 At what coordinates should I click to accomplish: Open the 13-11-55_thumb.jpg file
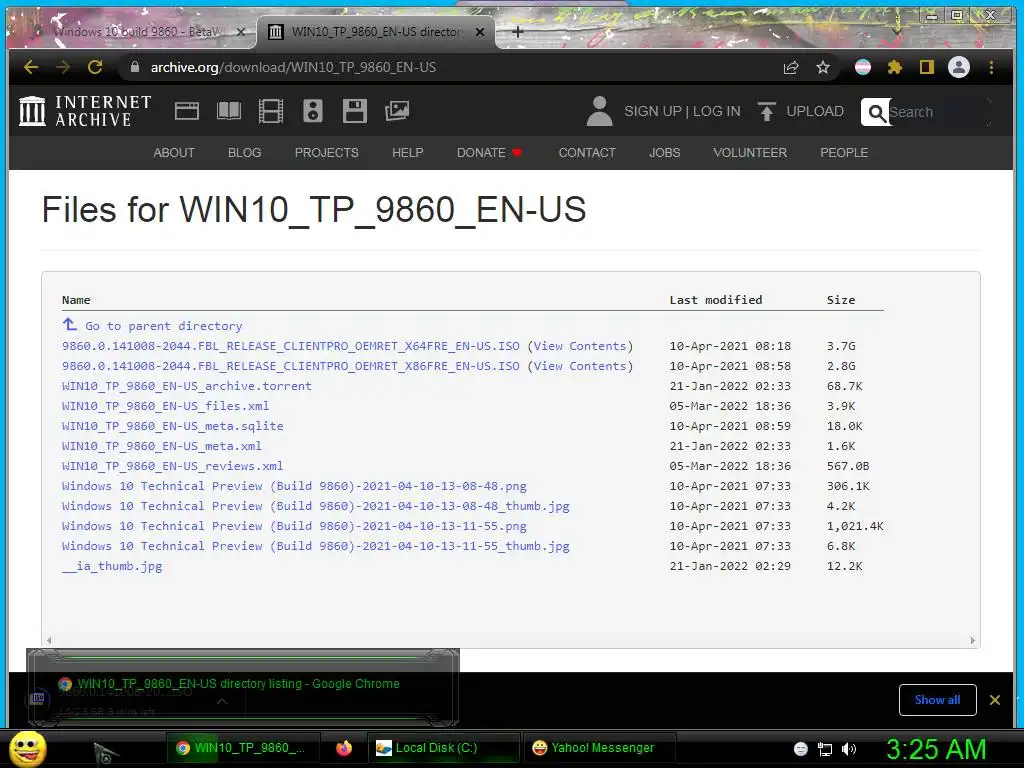[x=315, y=546]
